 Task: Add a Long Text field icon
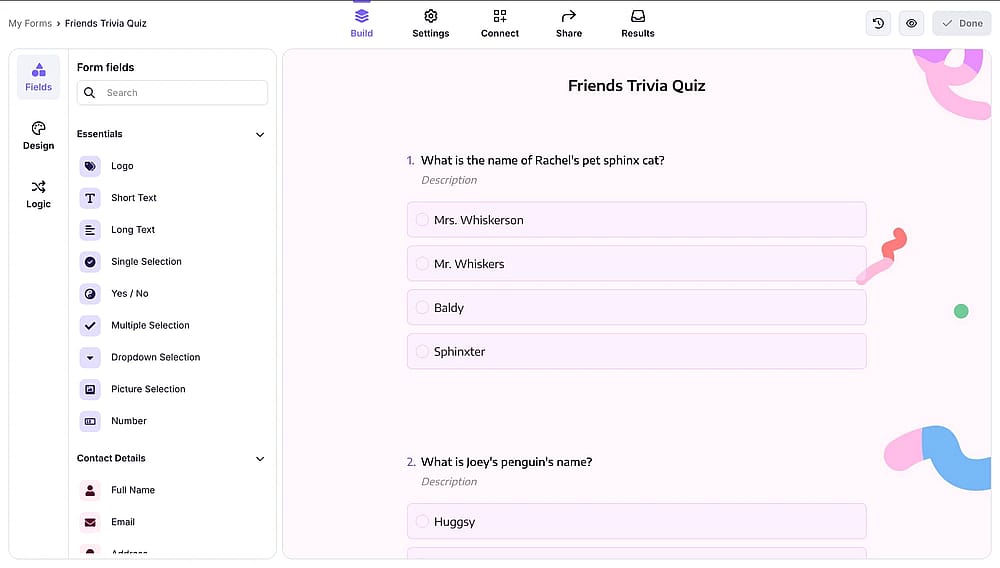90,229
